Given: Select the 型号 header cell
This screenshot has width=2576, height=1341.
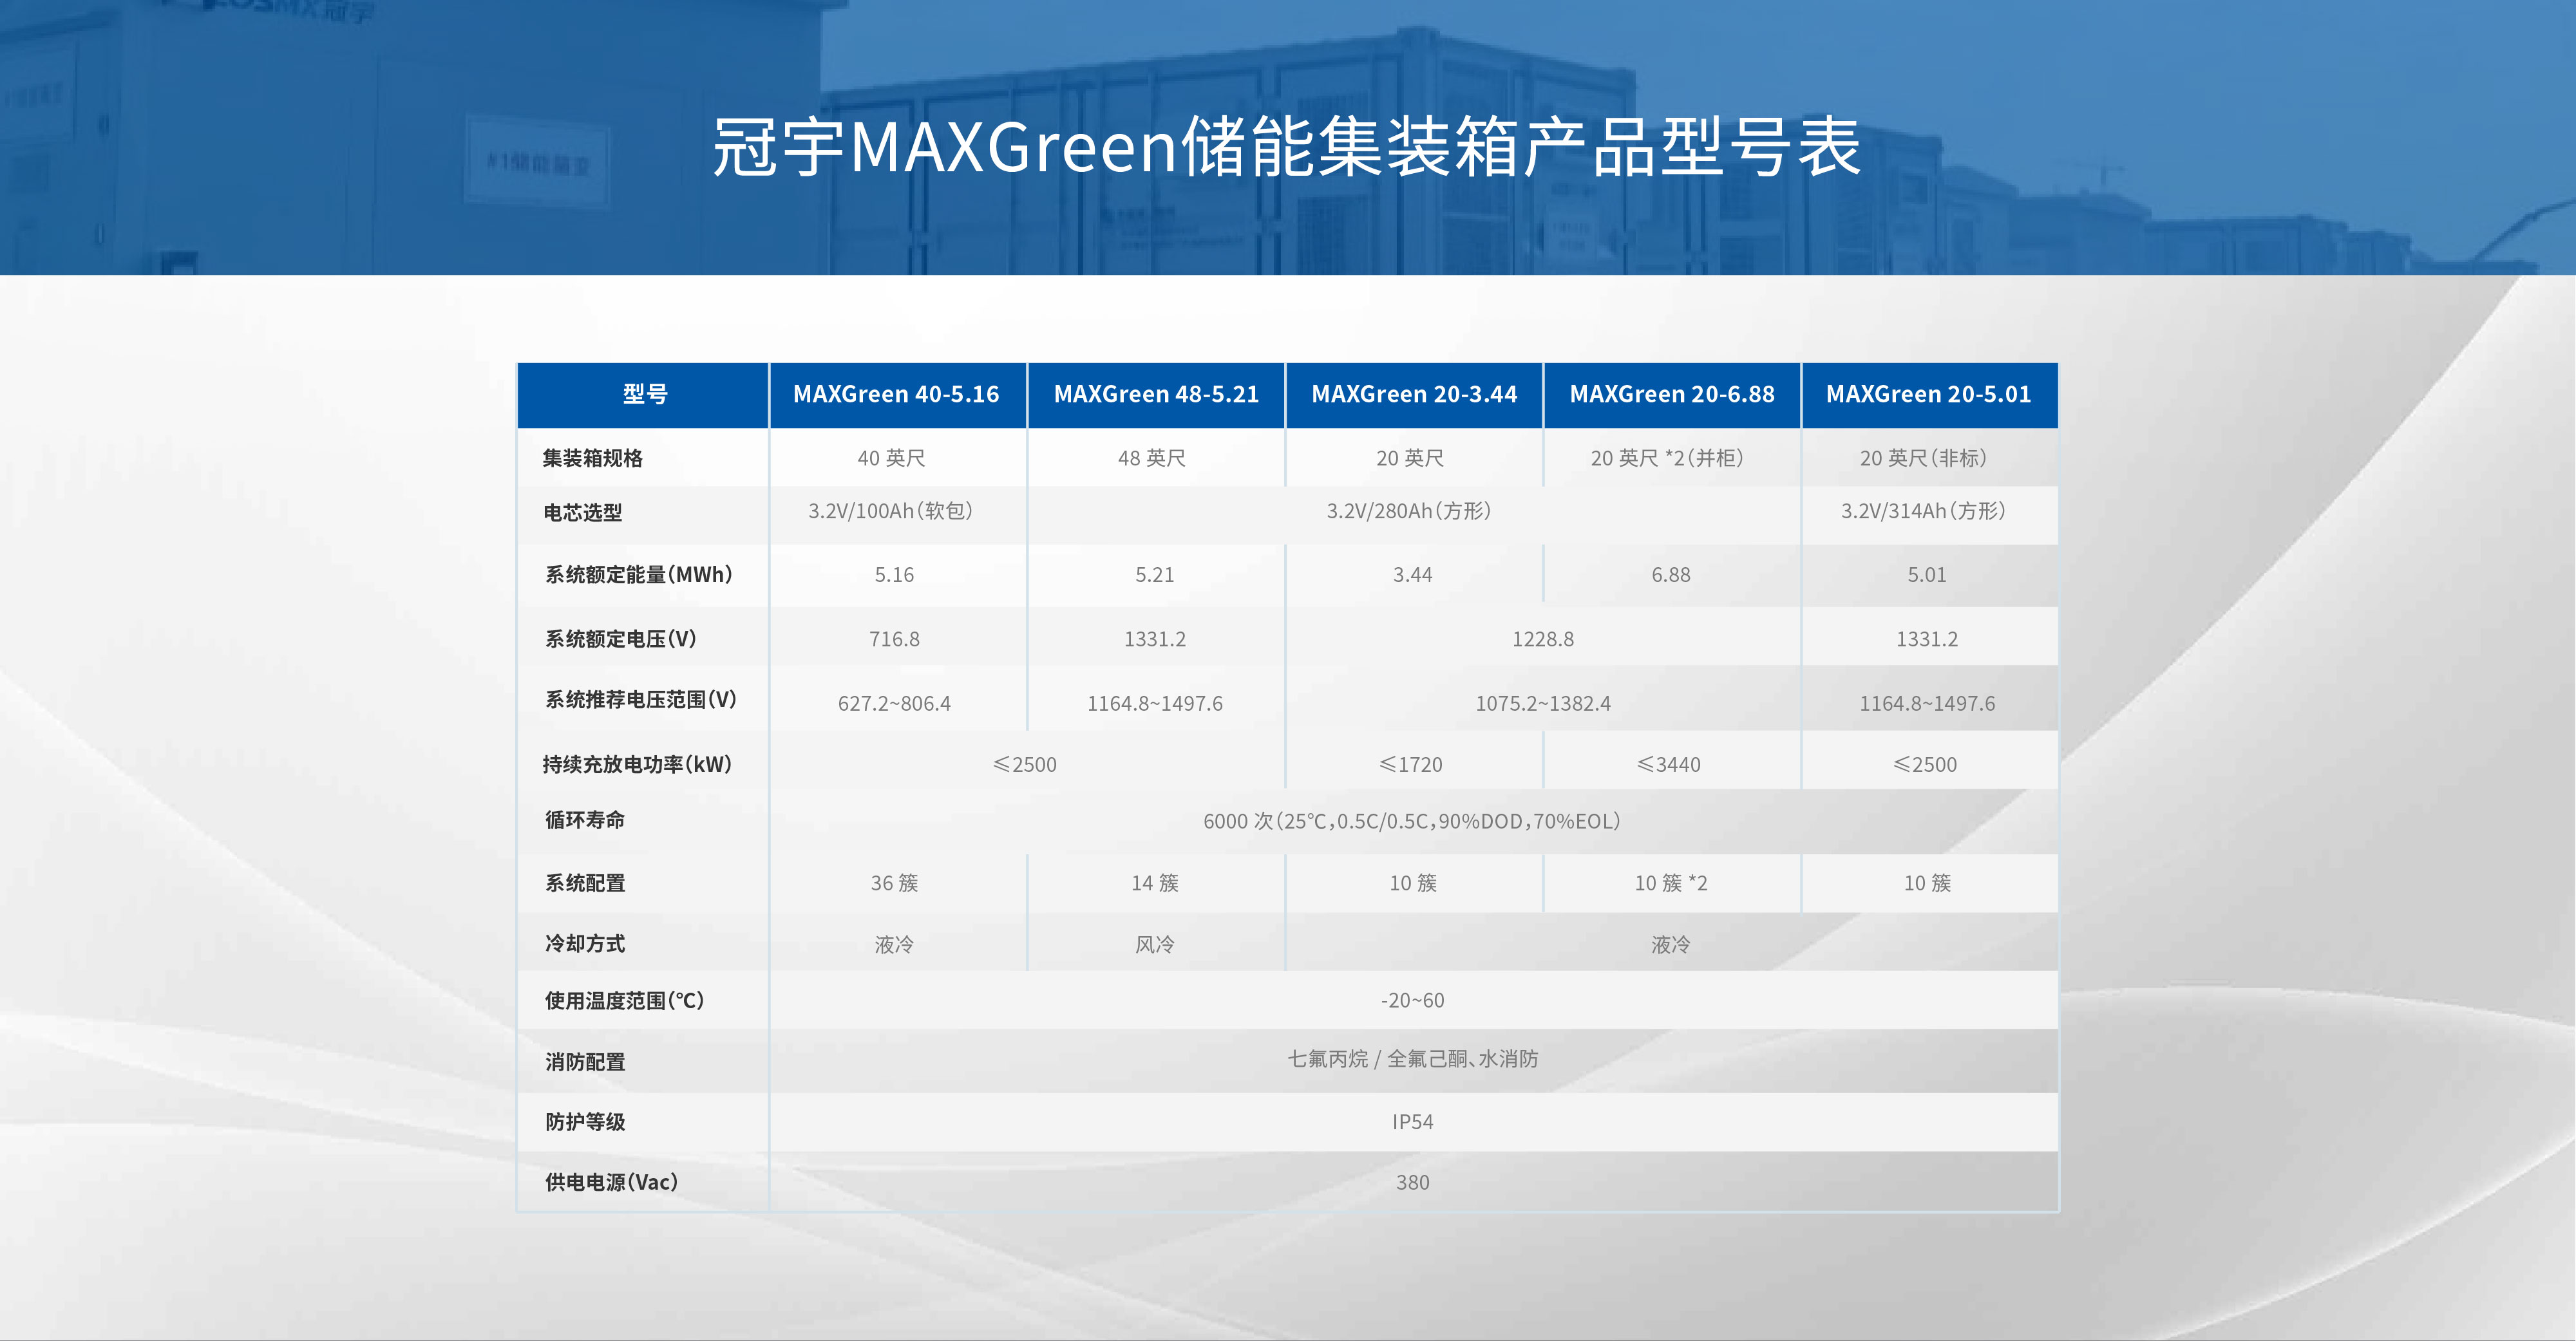Looking at the screenshot, I should tap(644, 395).
